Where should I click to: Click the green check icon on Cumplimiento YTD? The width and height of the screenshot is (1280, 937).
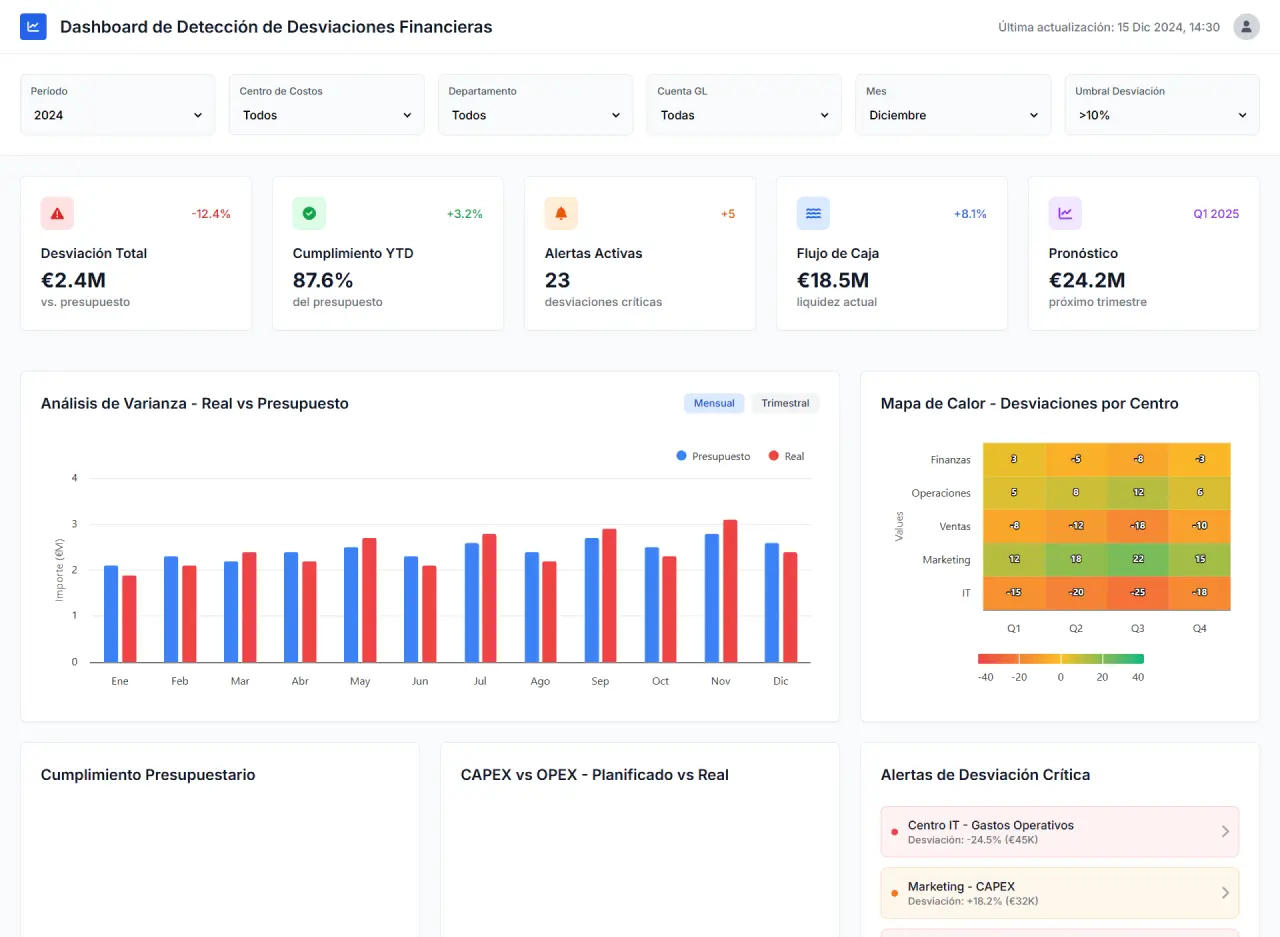309,213
